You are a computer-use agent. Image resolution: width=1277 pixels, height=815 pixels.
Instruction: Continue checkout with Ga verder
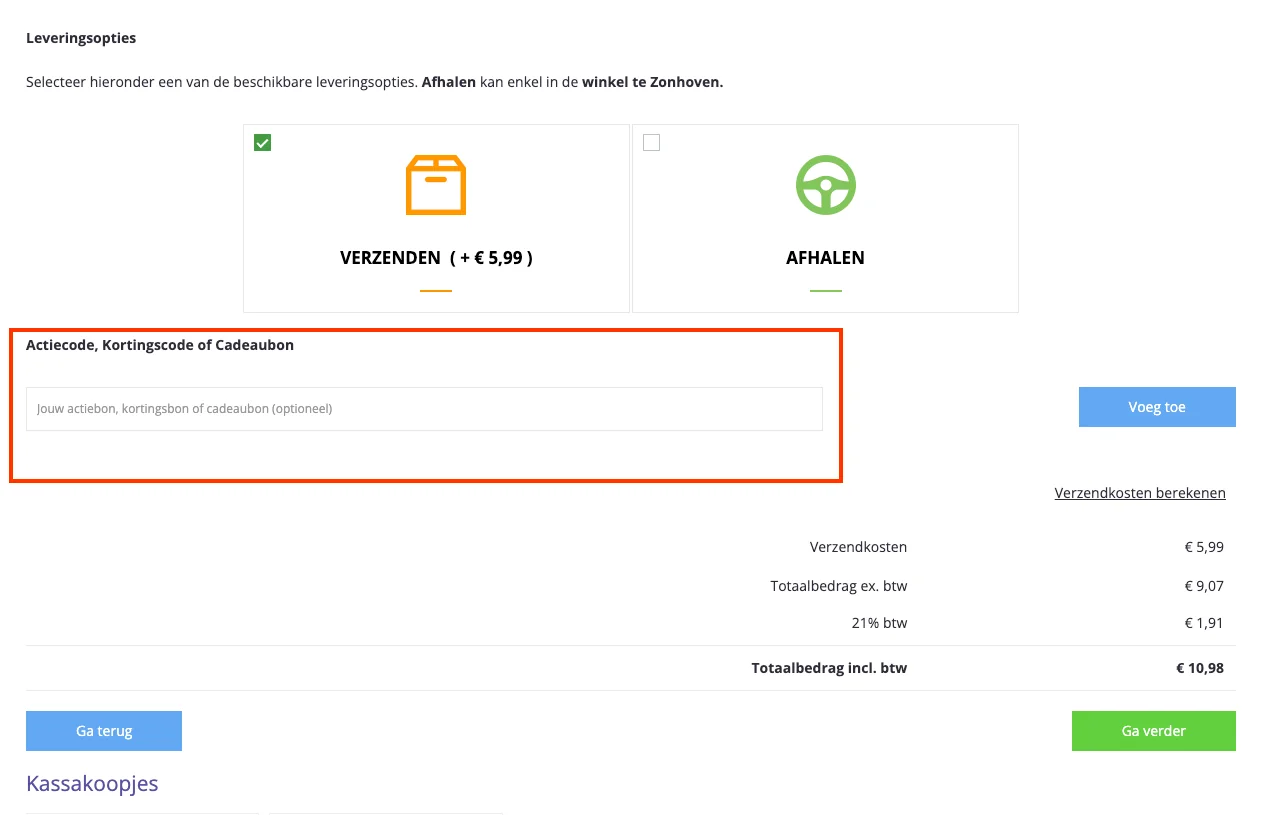pos(1153,731)
